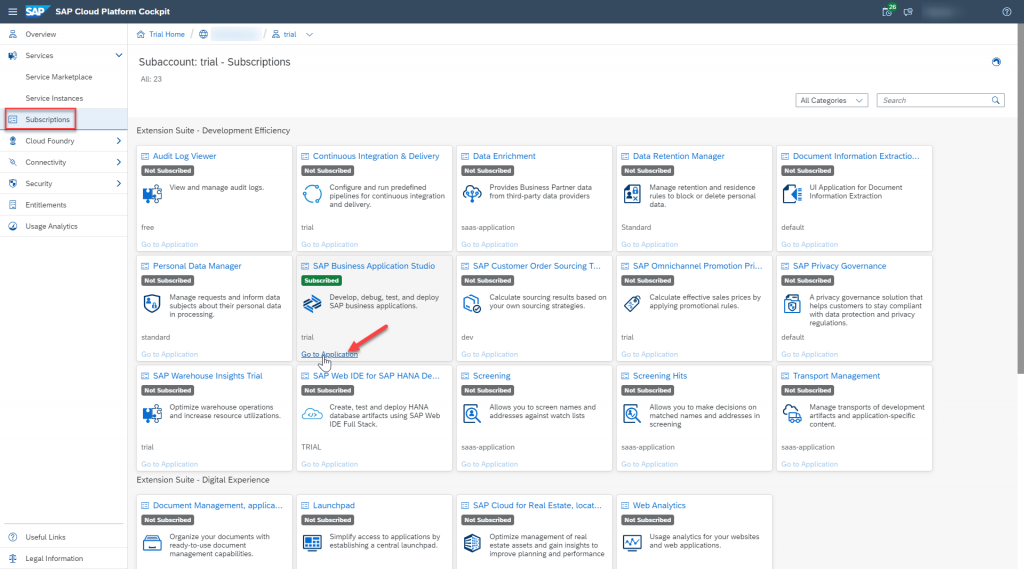The width and height of the screenshot is (1024, 569).
Task: Click the trial breadcrumb link
Action: [x=290, y=35]
